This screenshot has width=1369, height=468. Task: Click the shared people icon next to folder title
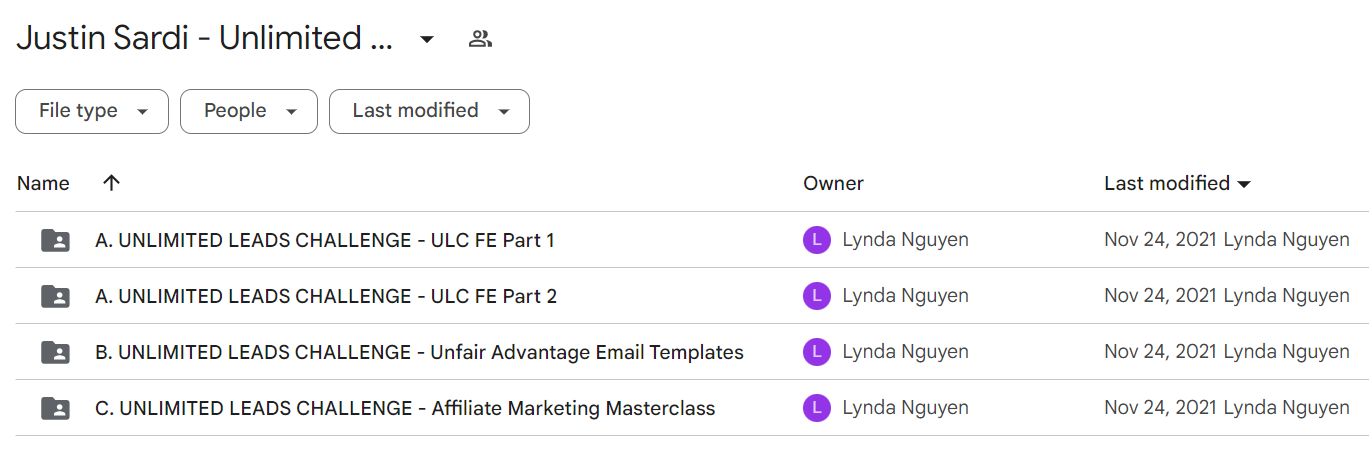tap(480, 39)
